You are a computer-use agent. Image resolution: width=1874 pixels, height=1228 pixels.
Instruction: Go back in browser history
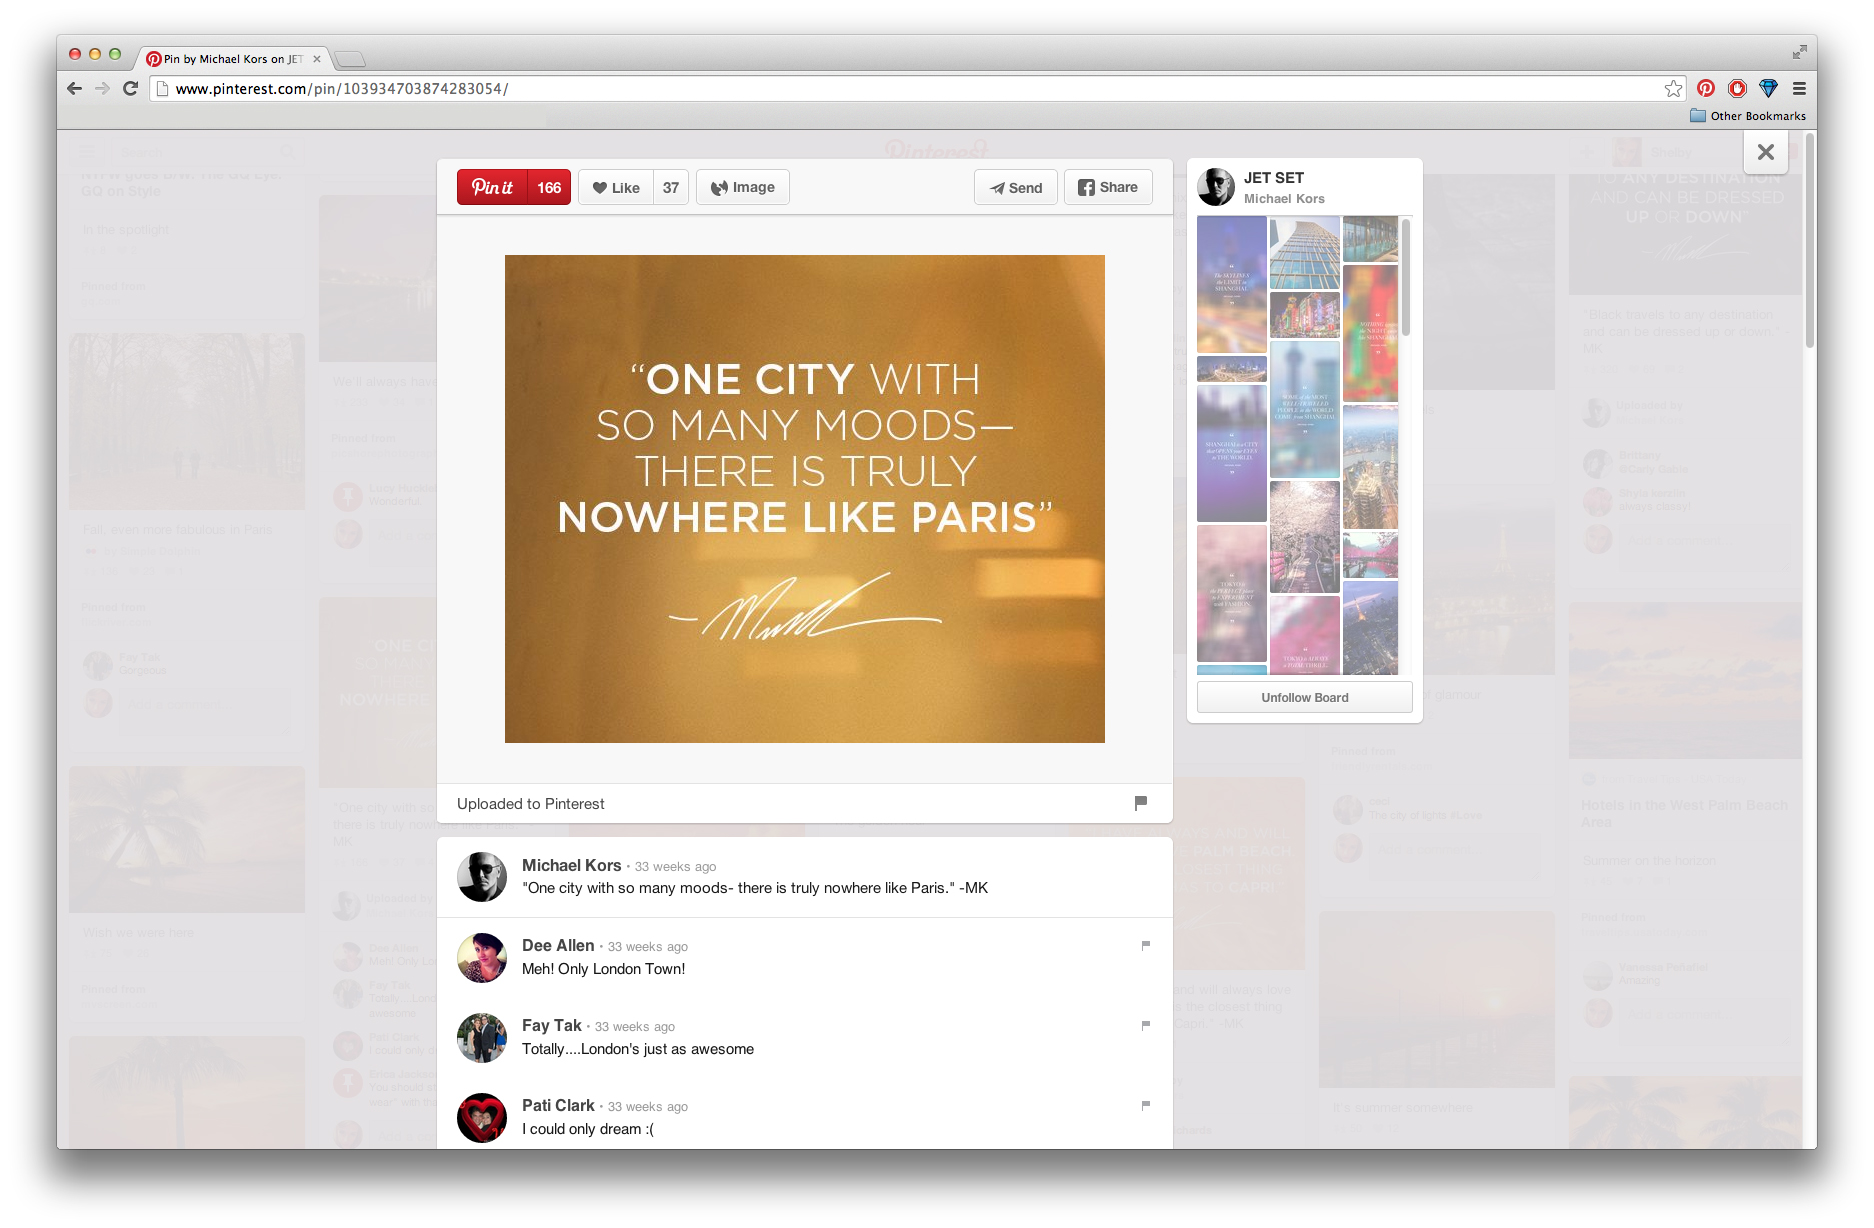[75, 88]
